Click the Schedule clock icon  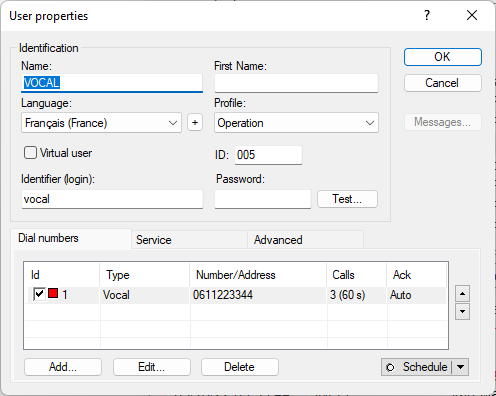tap(390, 367)
